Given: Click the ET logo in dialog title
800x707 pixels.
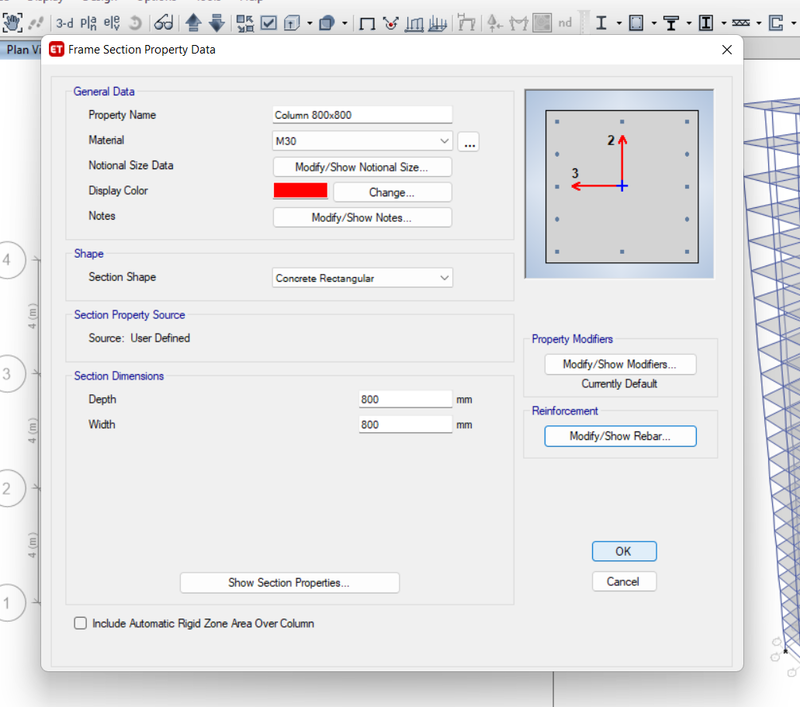Looking at the screenshot, I should (57, 49).
